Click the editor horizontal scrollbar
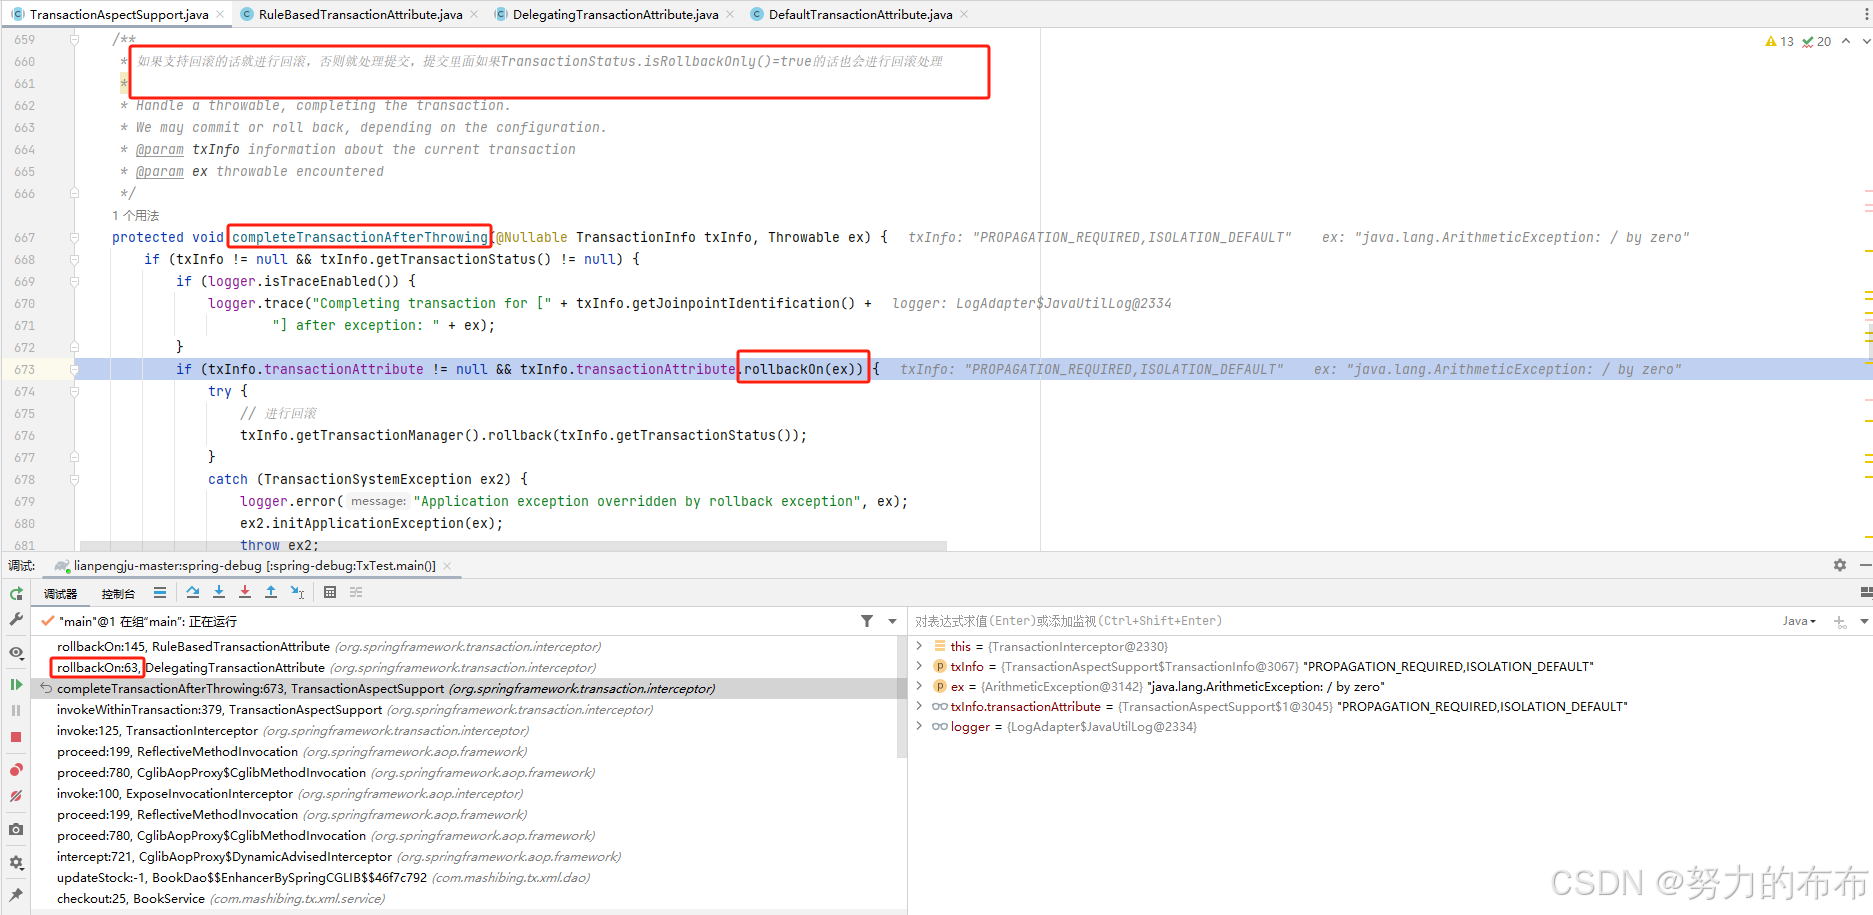Screen dimensions: 1873x915 pos(513,546)
